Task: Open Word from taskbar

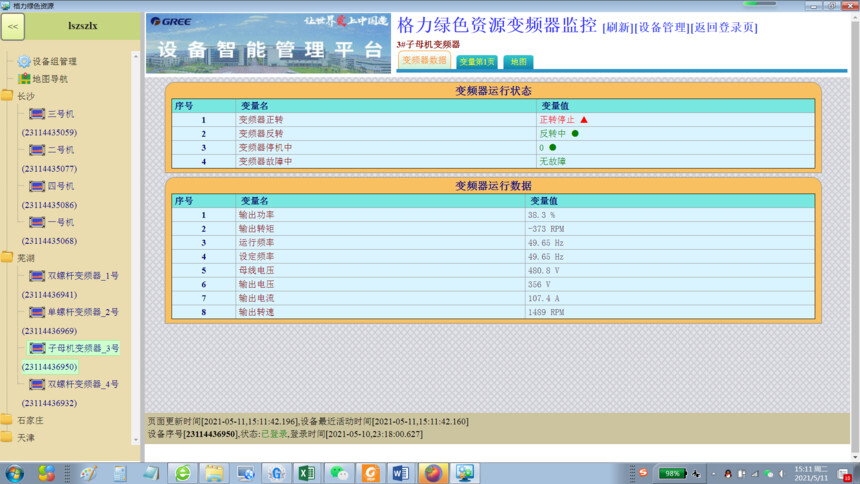Action: [400, 473]
